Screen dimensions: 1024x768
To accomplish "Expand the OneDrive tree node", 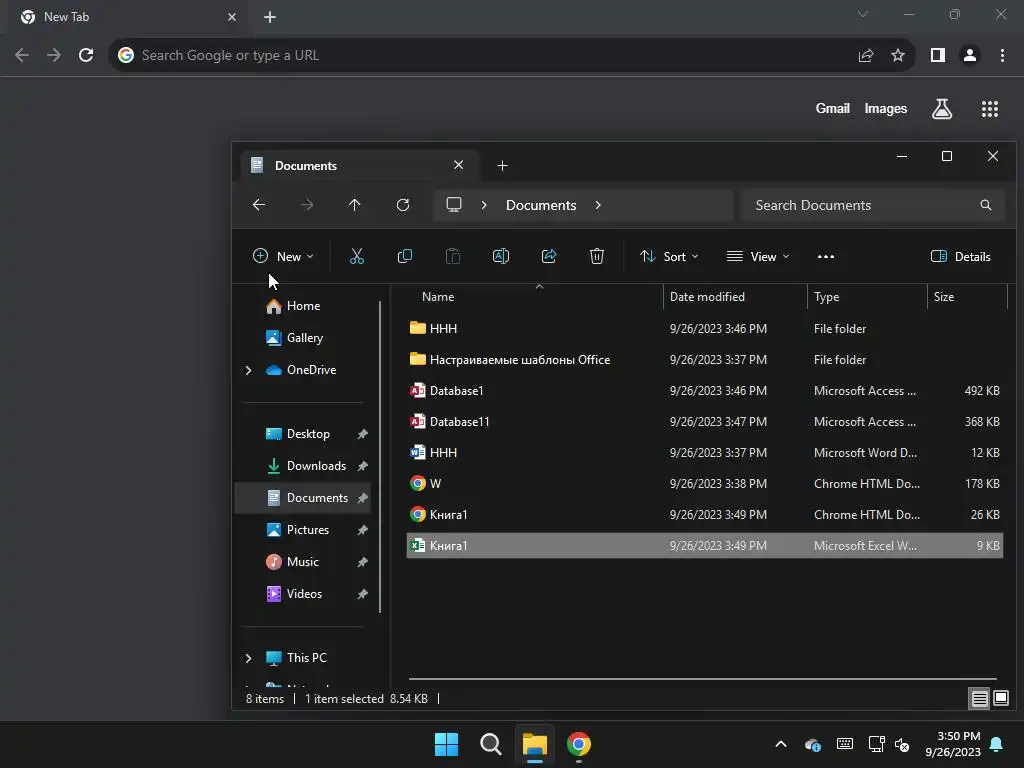I will 248,370.
